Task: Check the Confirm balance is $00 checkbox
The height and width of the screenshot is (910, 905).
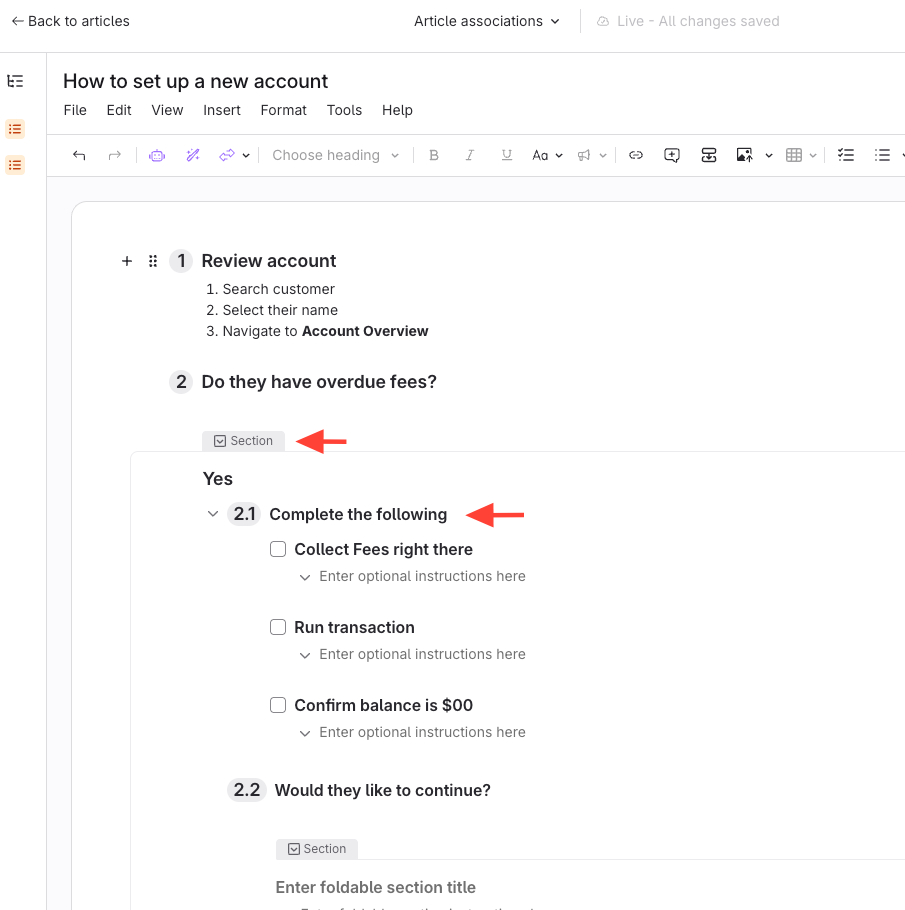Action: (279, 705)
